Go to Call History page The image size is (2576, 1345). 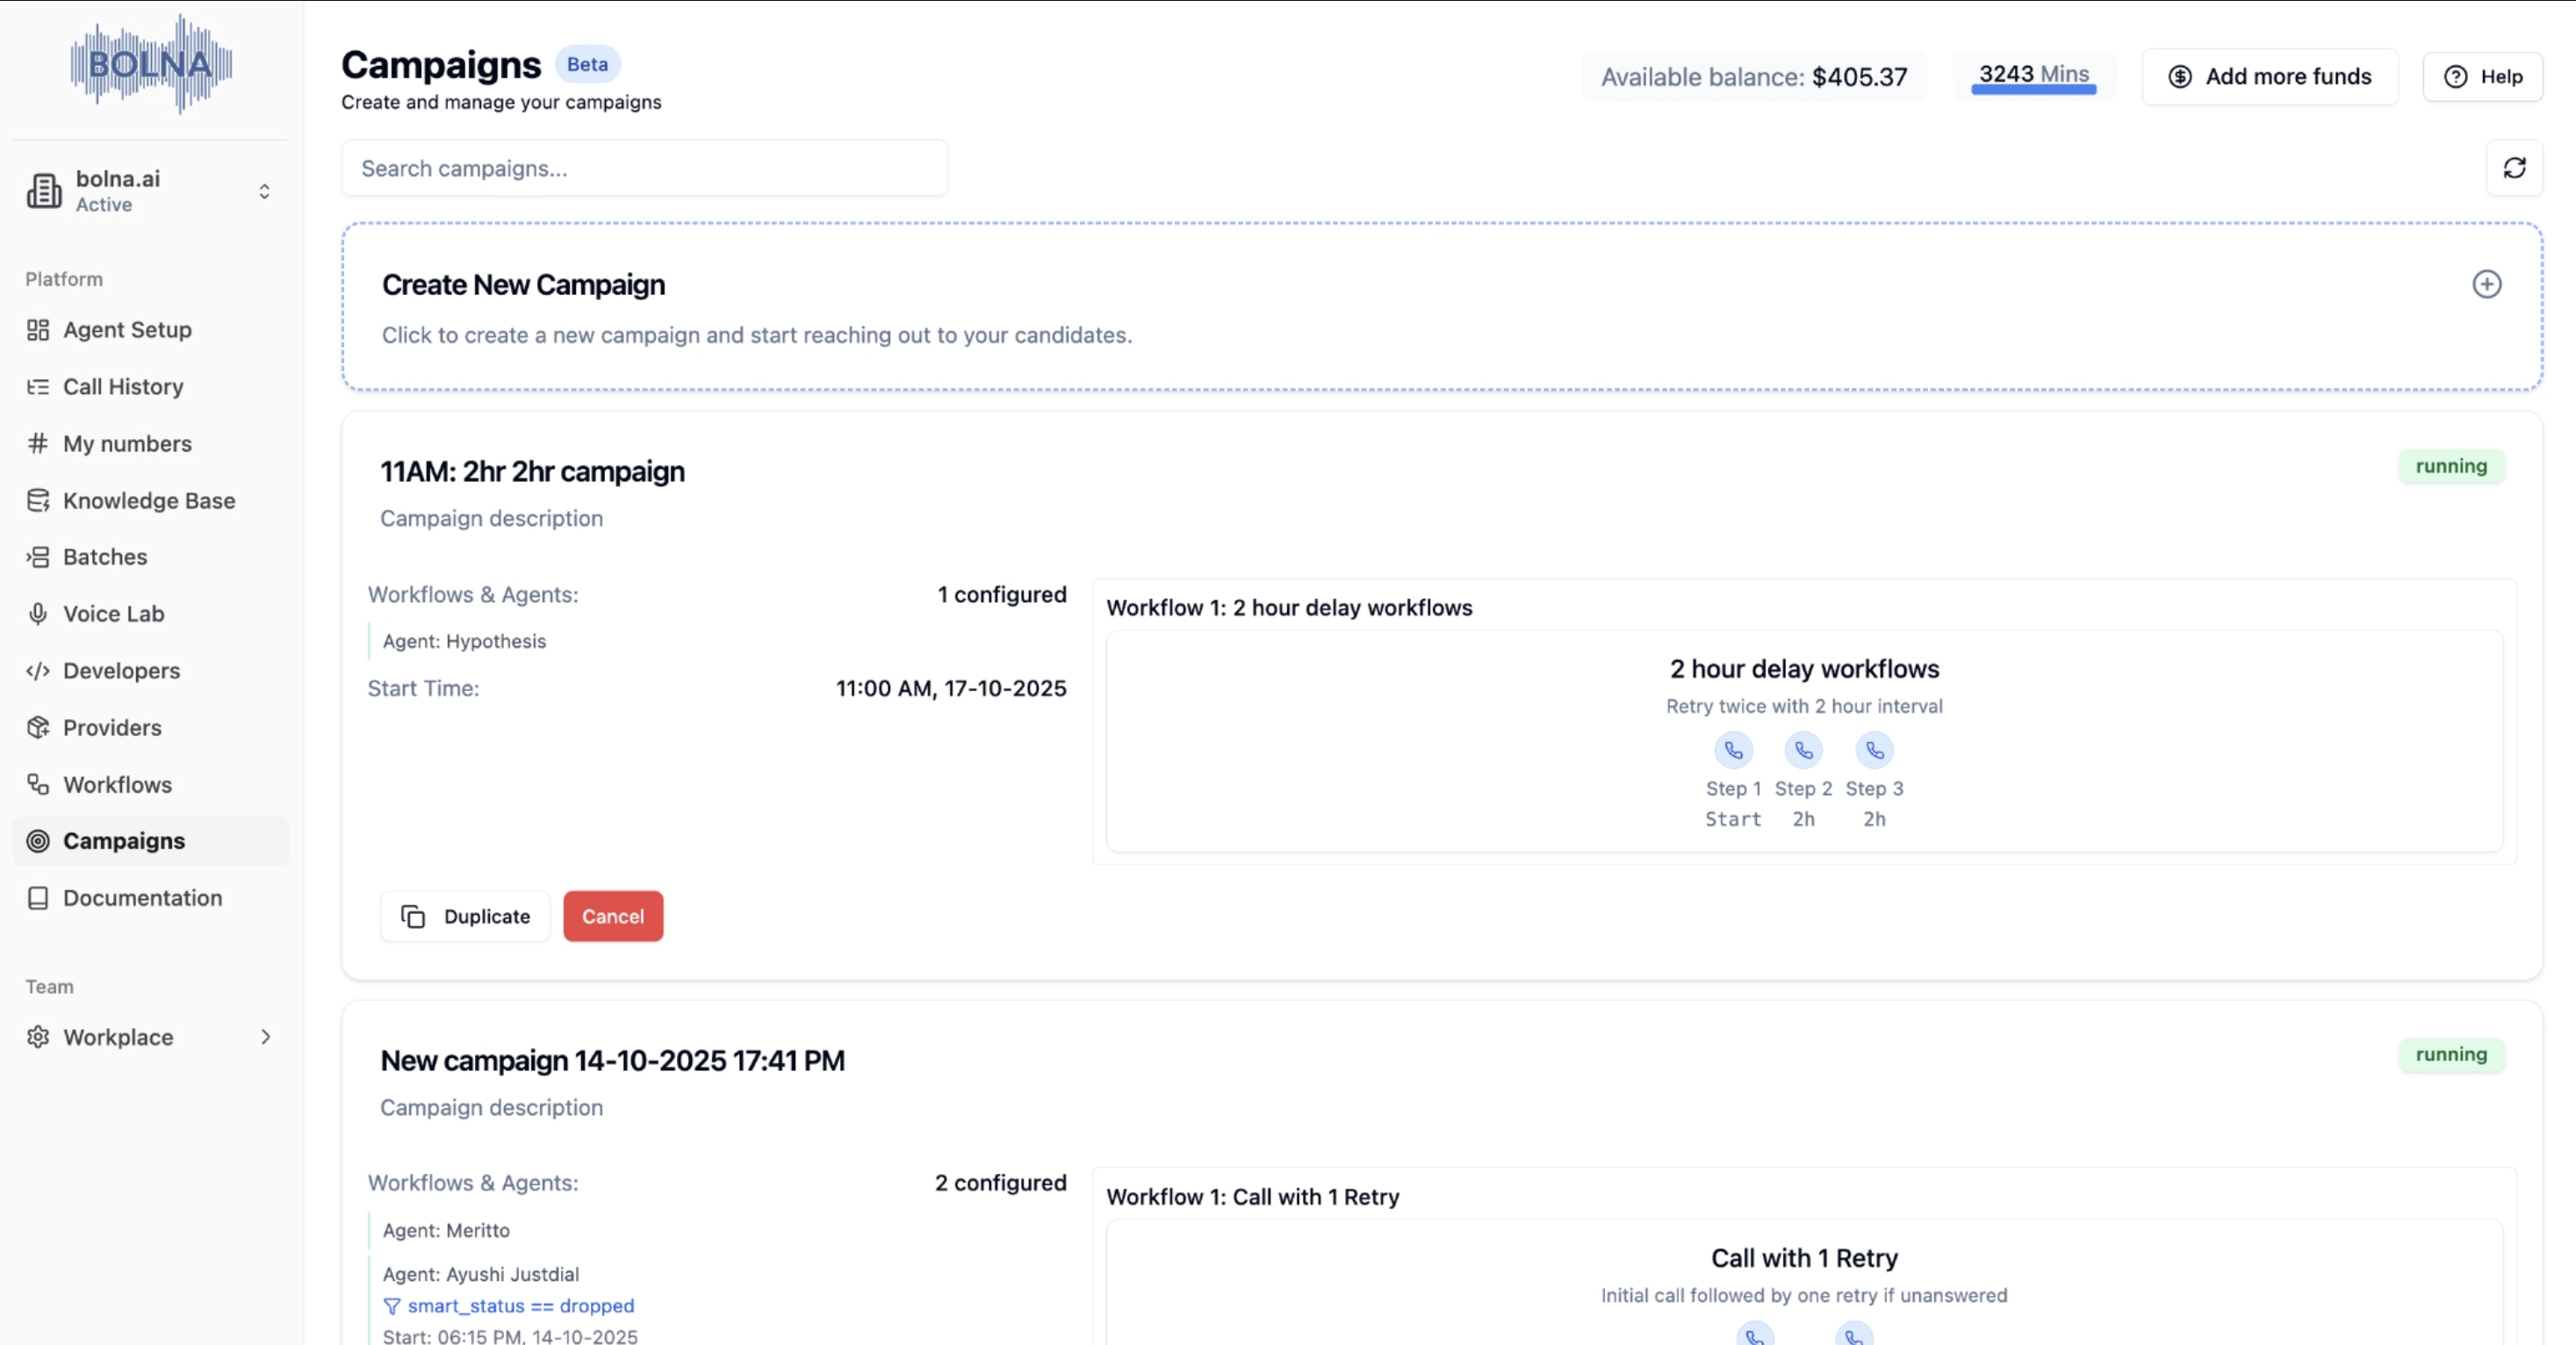[123, 387]
